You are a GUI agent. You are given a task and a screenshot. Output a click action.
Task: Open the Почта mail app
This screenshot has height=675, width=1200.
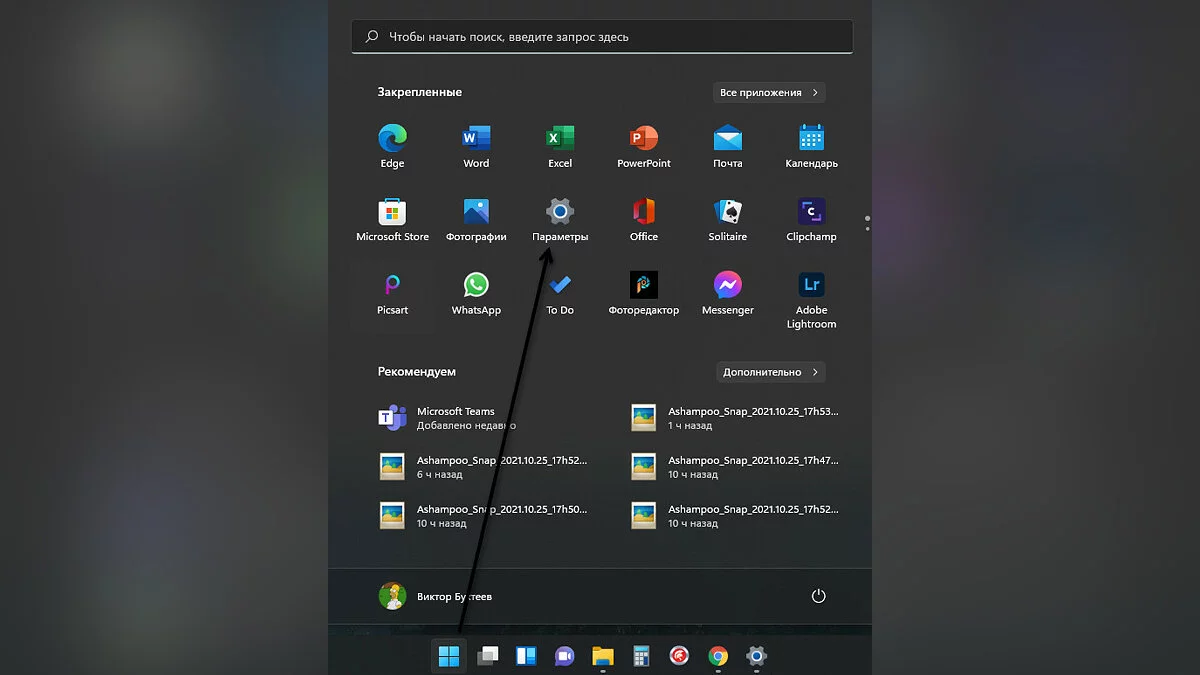[x=728, y=147]
